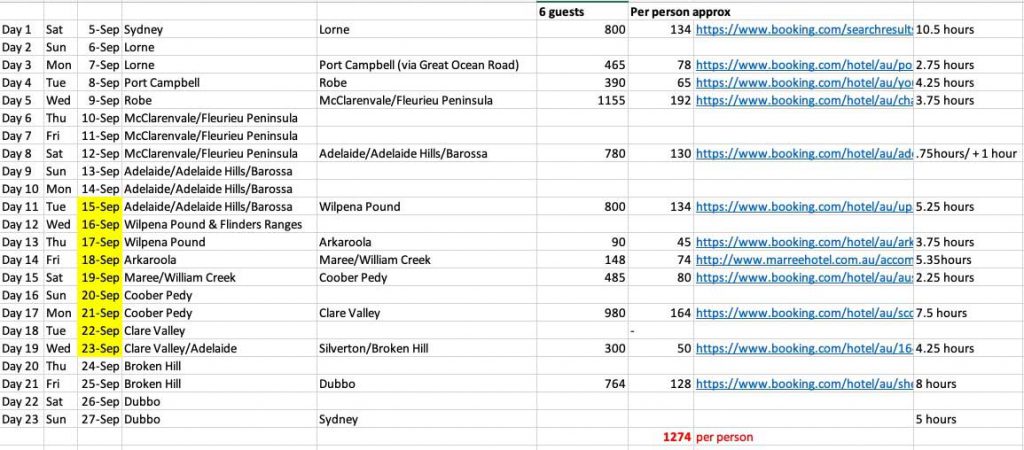Screen dimensions: 1024x450
Task: Click the 'Wilpena Pound & Flinders Ranges' cell
Action: tap(213, 225)
